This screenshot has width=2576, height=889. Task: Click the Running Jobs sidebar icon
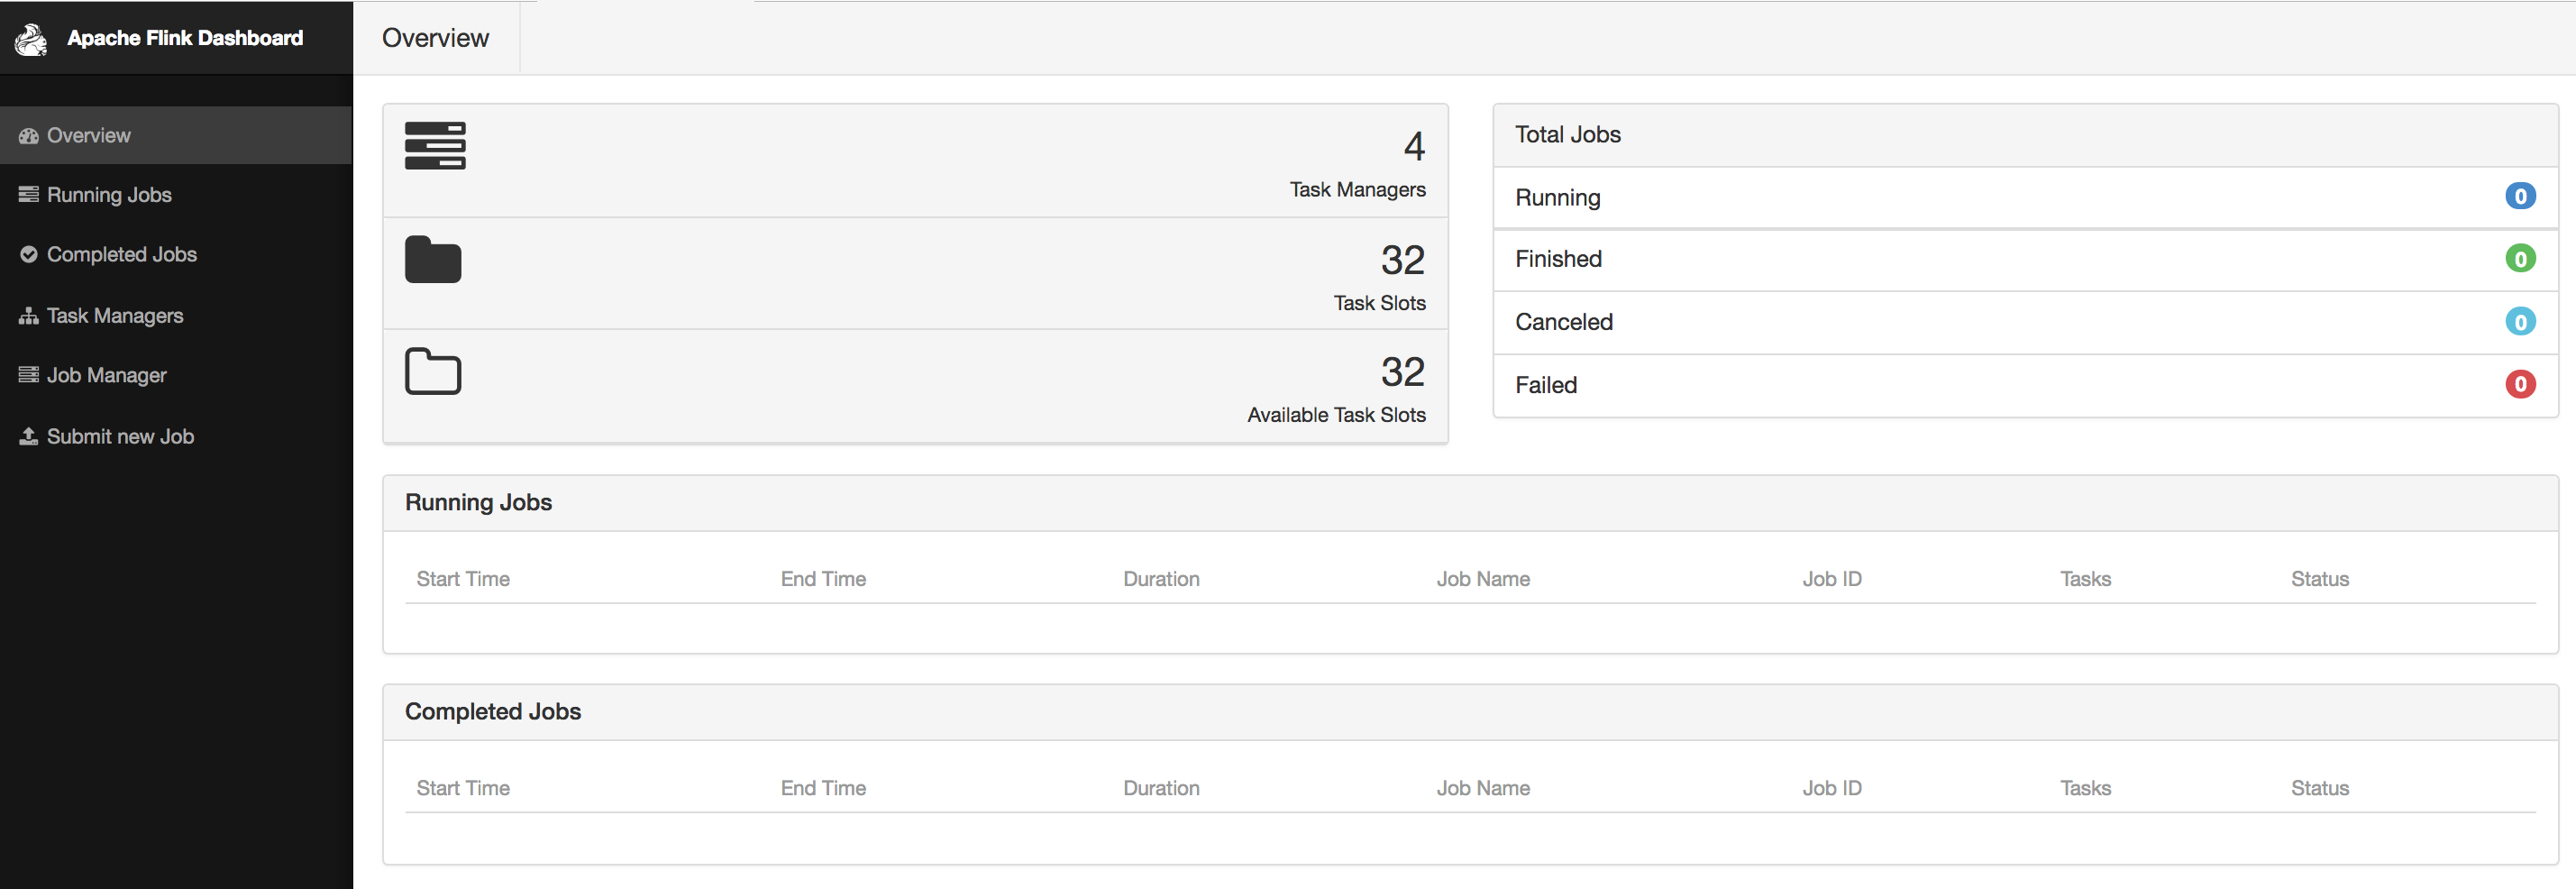point(29,195)
